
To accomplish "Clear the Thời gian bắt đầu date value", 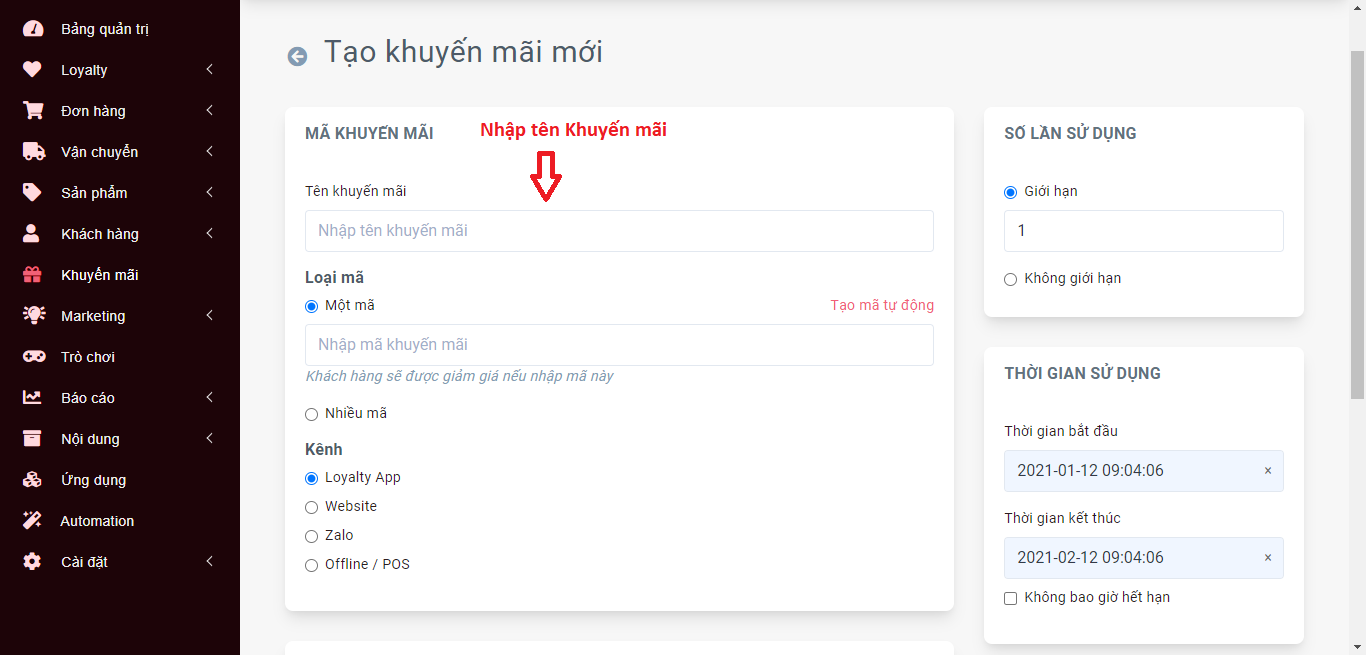I will (1268, 471).
